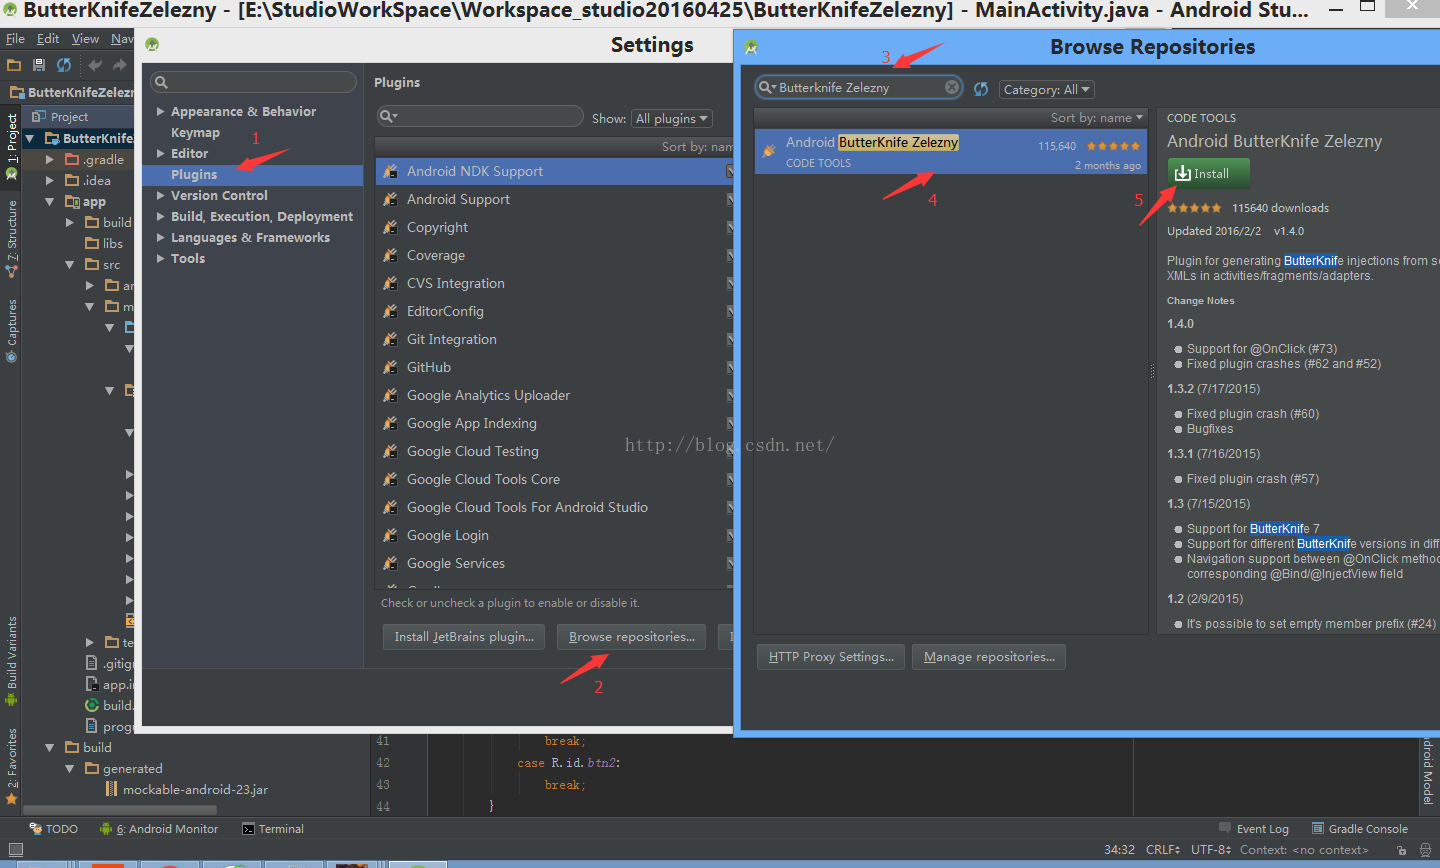Click Install JetBrains plugin... button
Screen dimensions: 1440x868
(464, 637)
